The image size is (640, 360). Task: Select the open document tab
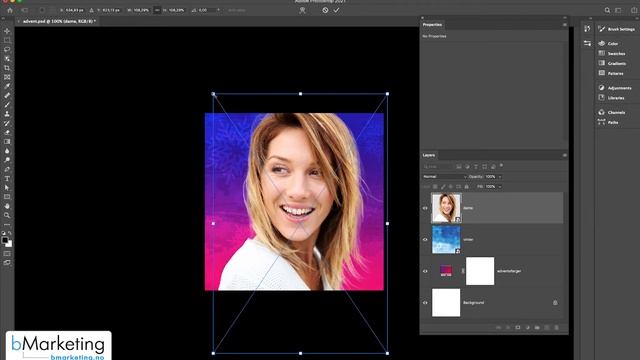click(x=59, y=21)
